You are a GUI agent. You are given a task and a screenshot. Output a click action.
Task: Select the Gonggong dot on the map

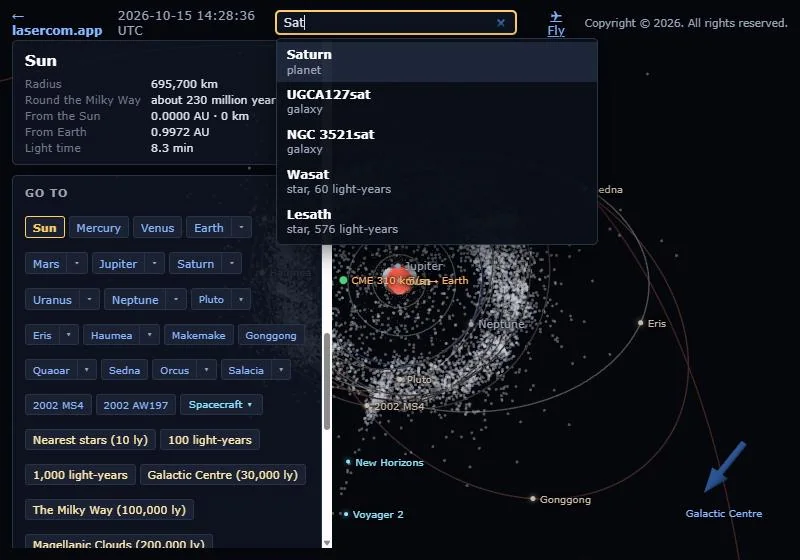coord(533,498)
